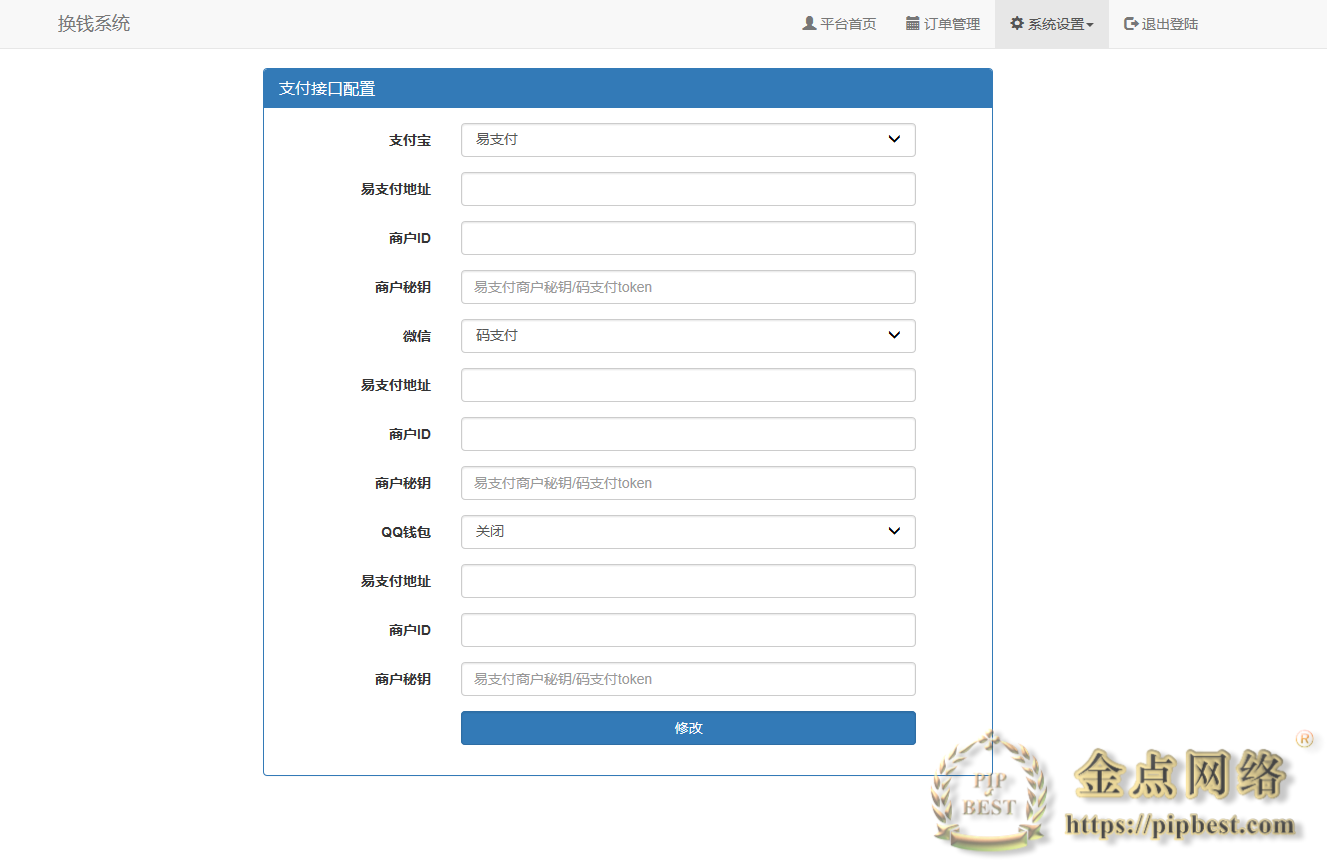The height and width of the screenshot is (860, 1327).
Task: Focus the 商户秘钥 field in the 支付宝 section
Action: click(688, 287)
